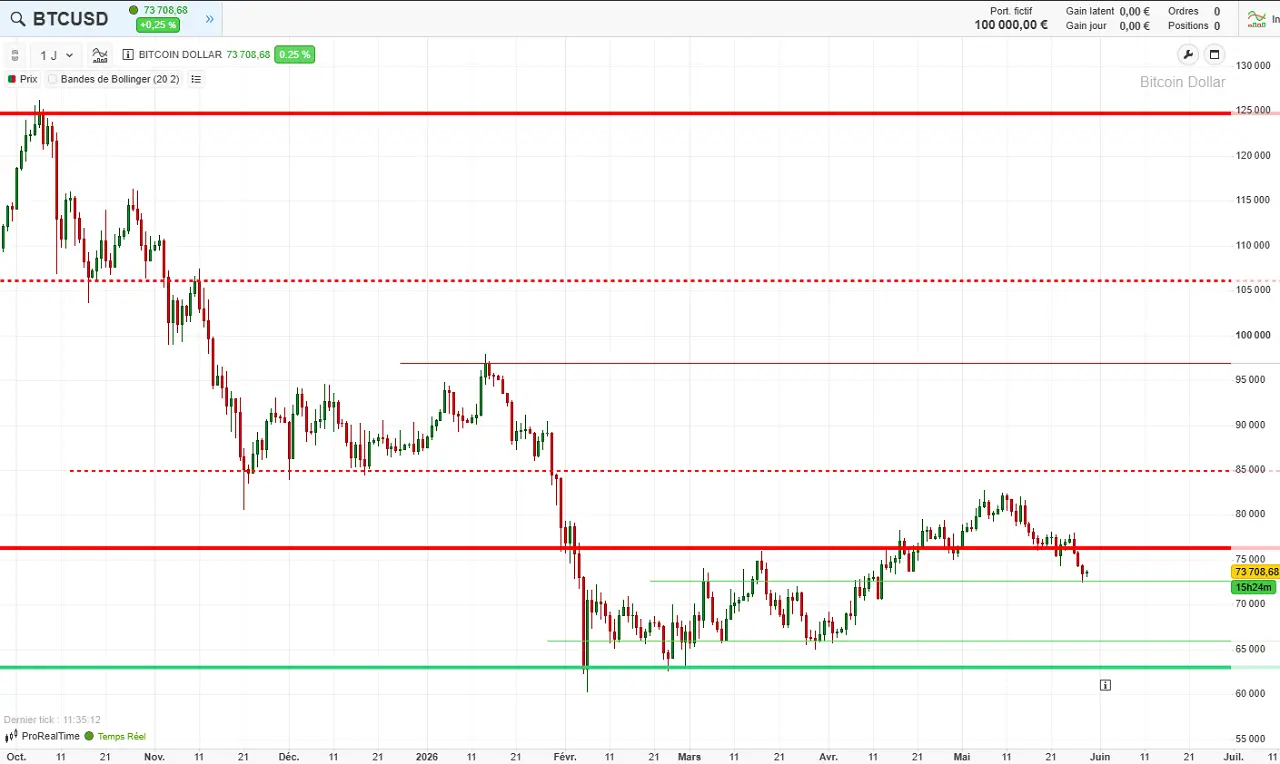Click the 73 708,68 yellow price label on axis

pos(1255,572)
